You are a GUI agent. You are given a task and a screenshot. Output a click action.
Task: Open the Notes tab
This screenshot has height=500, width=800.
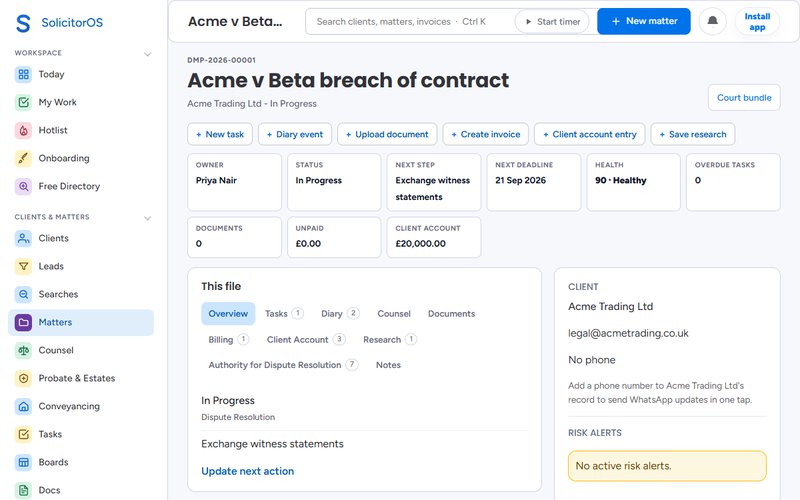[388, 365]
